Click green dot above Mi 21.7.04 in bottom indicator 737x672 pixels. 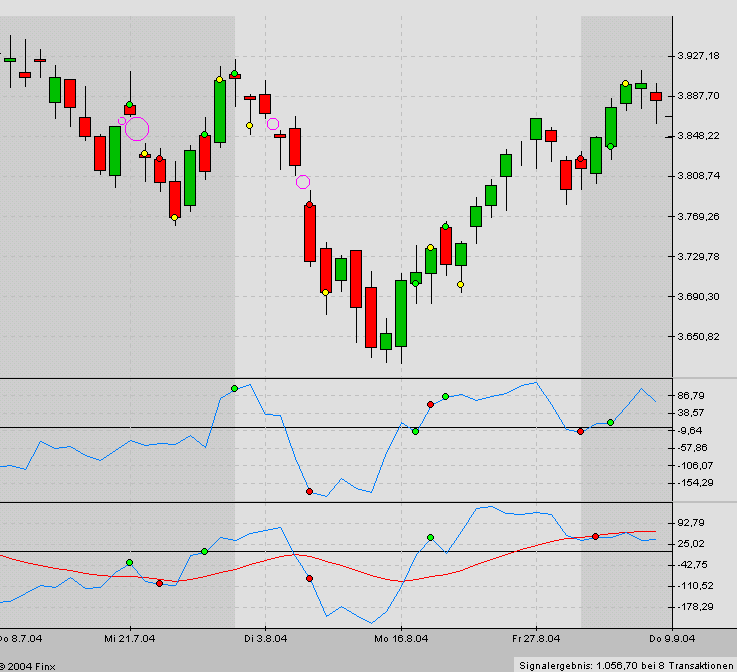pyautogui.click(x=129, y=563)
